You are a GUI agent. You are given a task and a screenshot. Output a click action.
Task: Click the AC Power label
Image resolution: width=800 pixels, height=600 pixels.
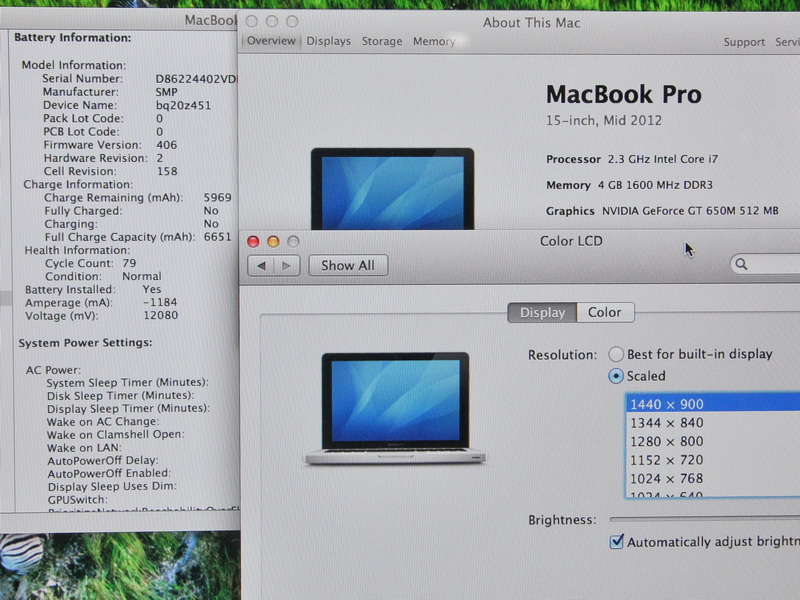tap(54, 370)
